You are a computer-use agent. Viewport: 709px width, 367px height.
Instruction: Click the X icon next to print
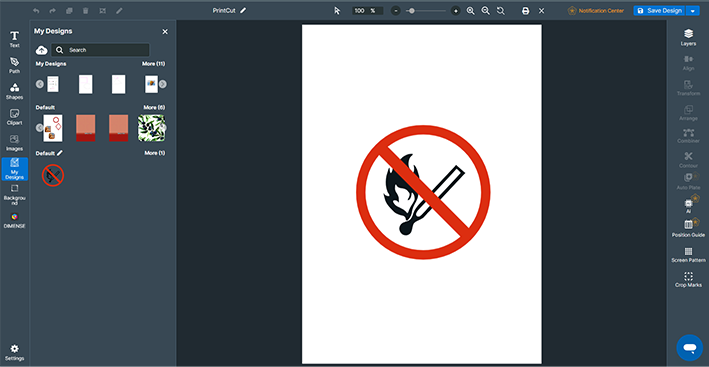[541, 11]
